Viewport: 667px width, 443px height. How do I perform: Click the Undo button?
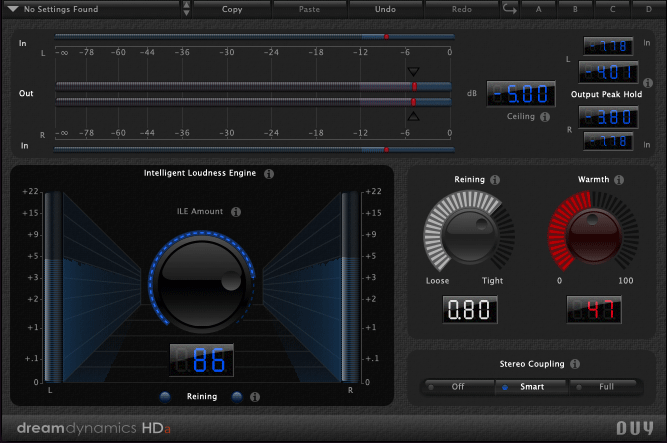385,9
